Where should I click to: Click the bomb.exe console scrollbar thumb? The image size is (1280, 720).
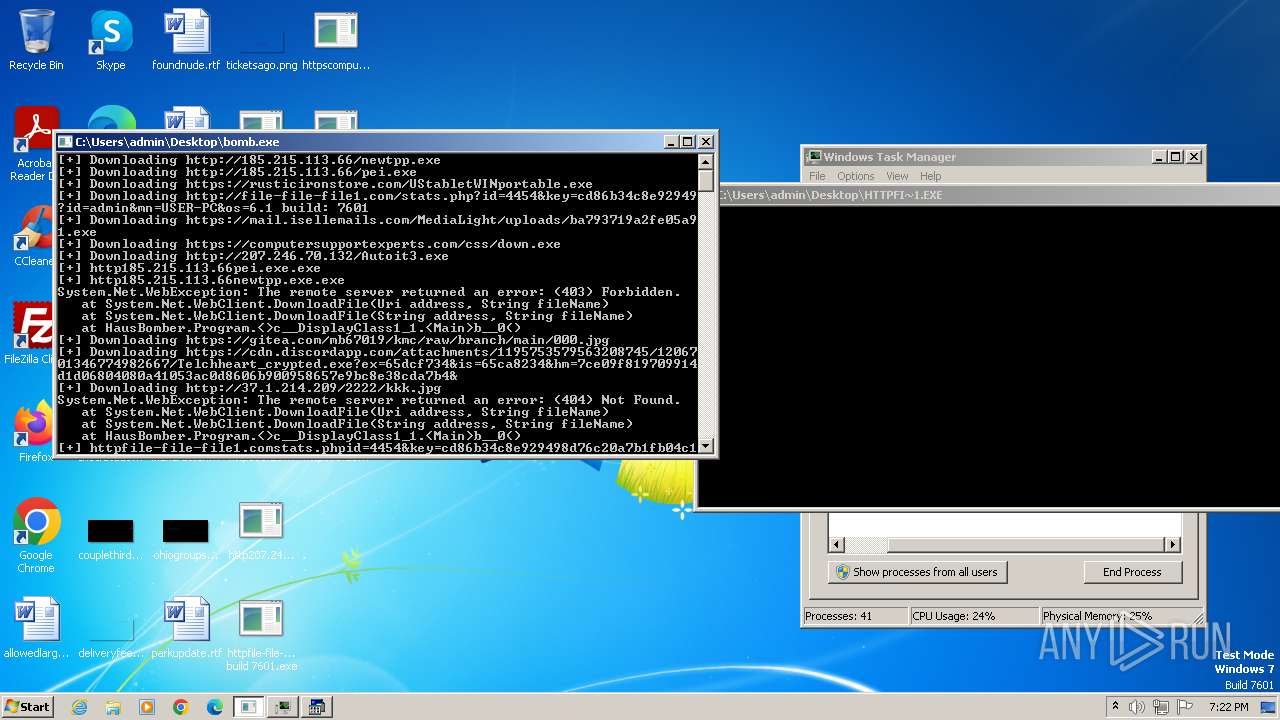(705, 182)
